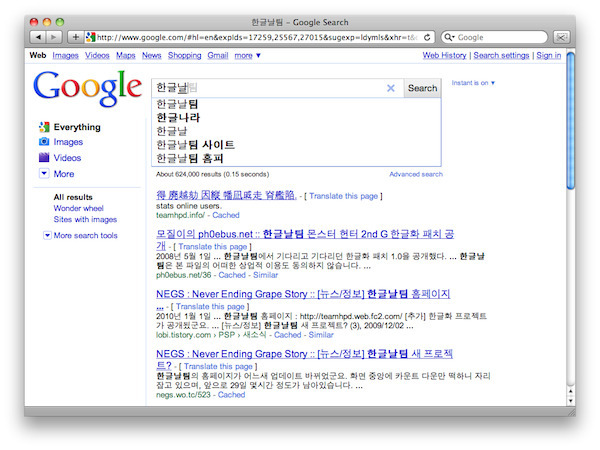
Task: Click the scrollbar down arrow
Action: click(571, 401)
